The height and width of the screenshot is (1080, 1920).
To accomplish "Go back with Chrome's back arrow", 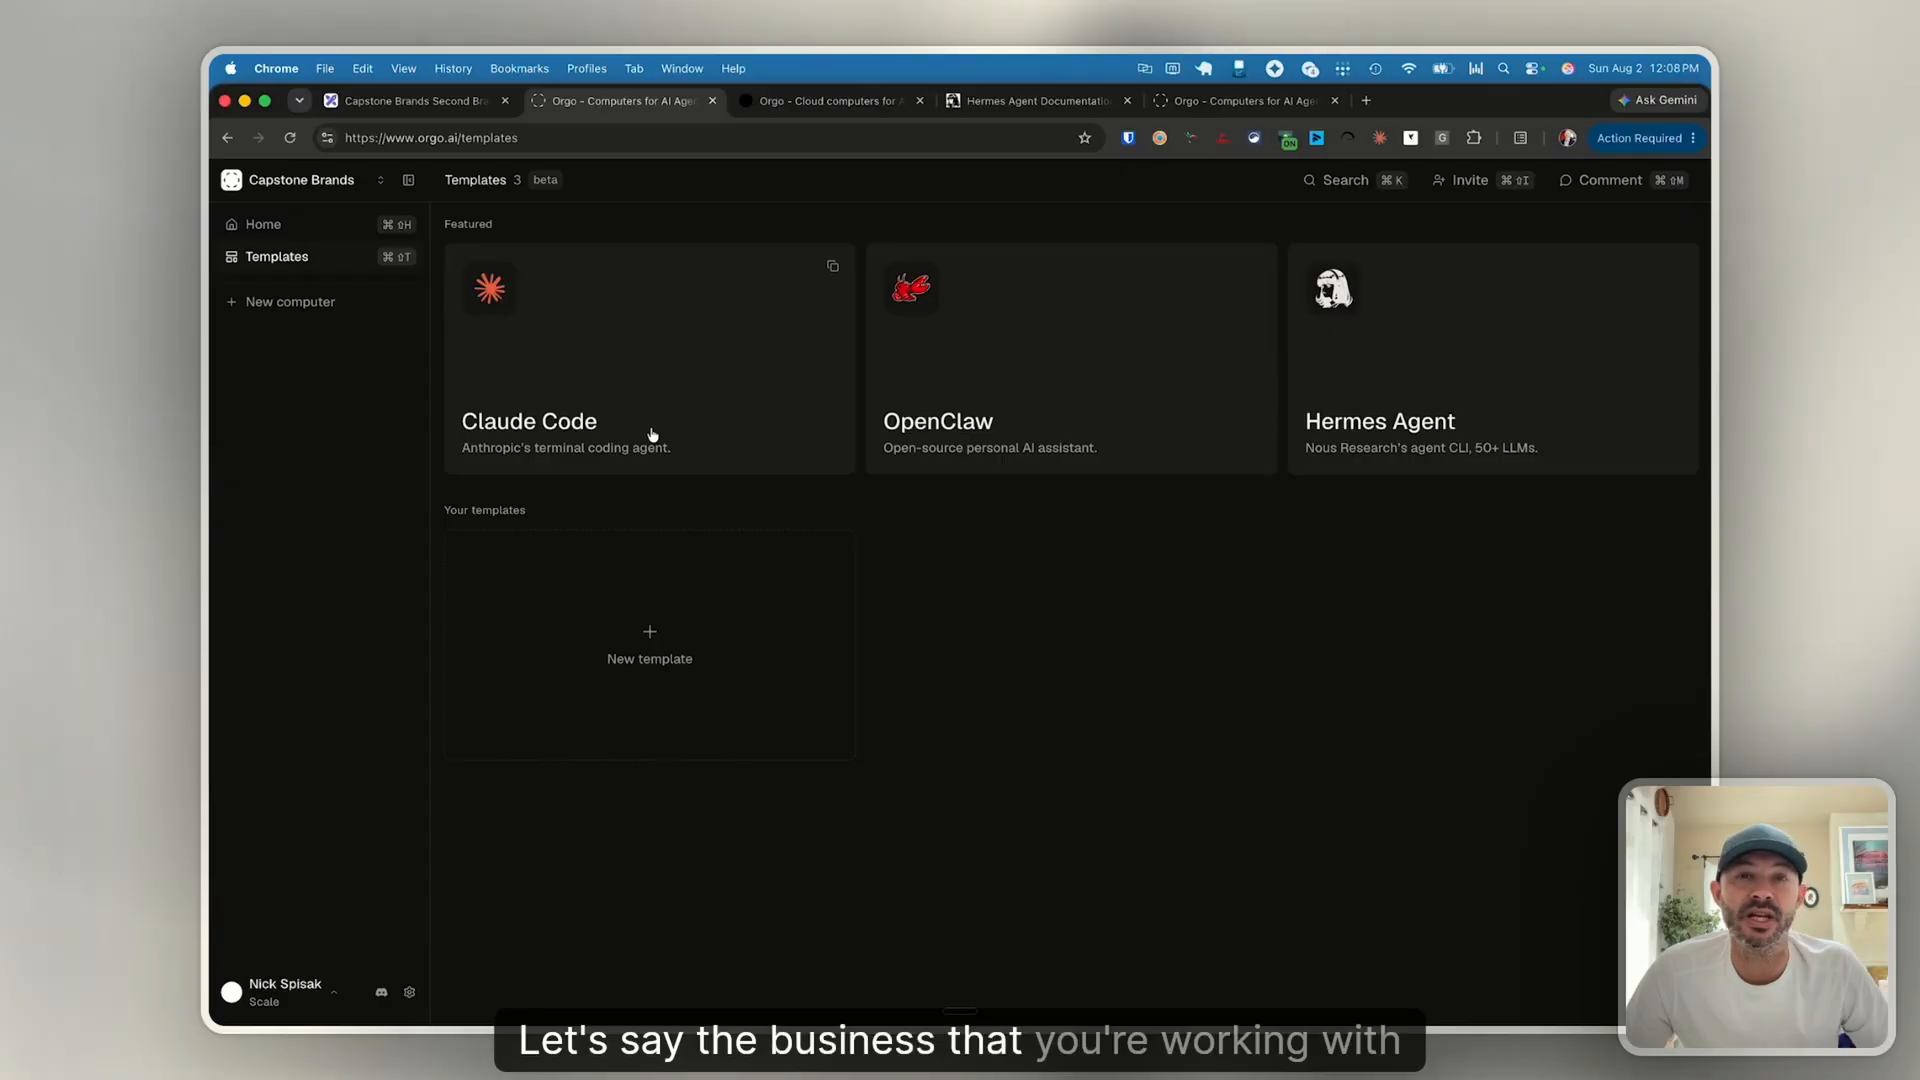I will pos(228,138).
